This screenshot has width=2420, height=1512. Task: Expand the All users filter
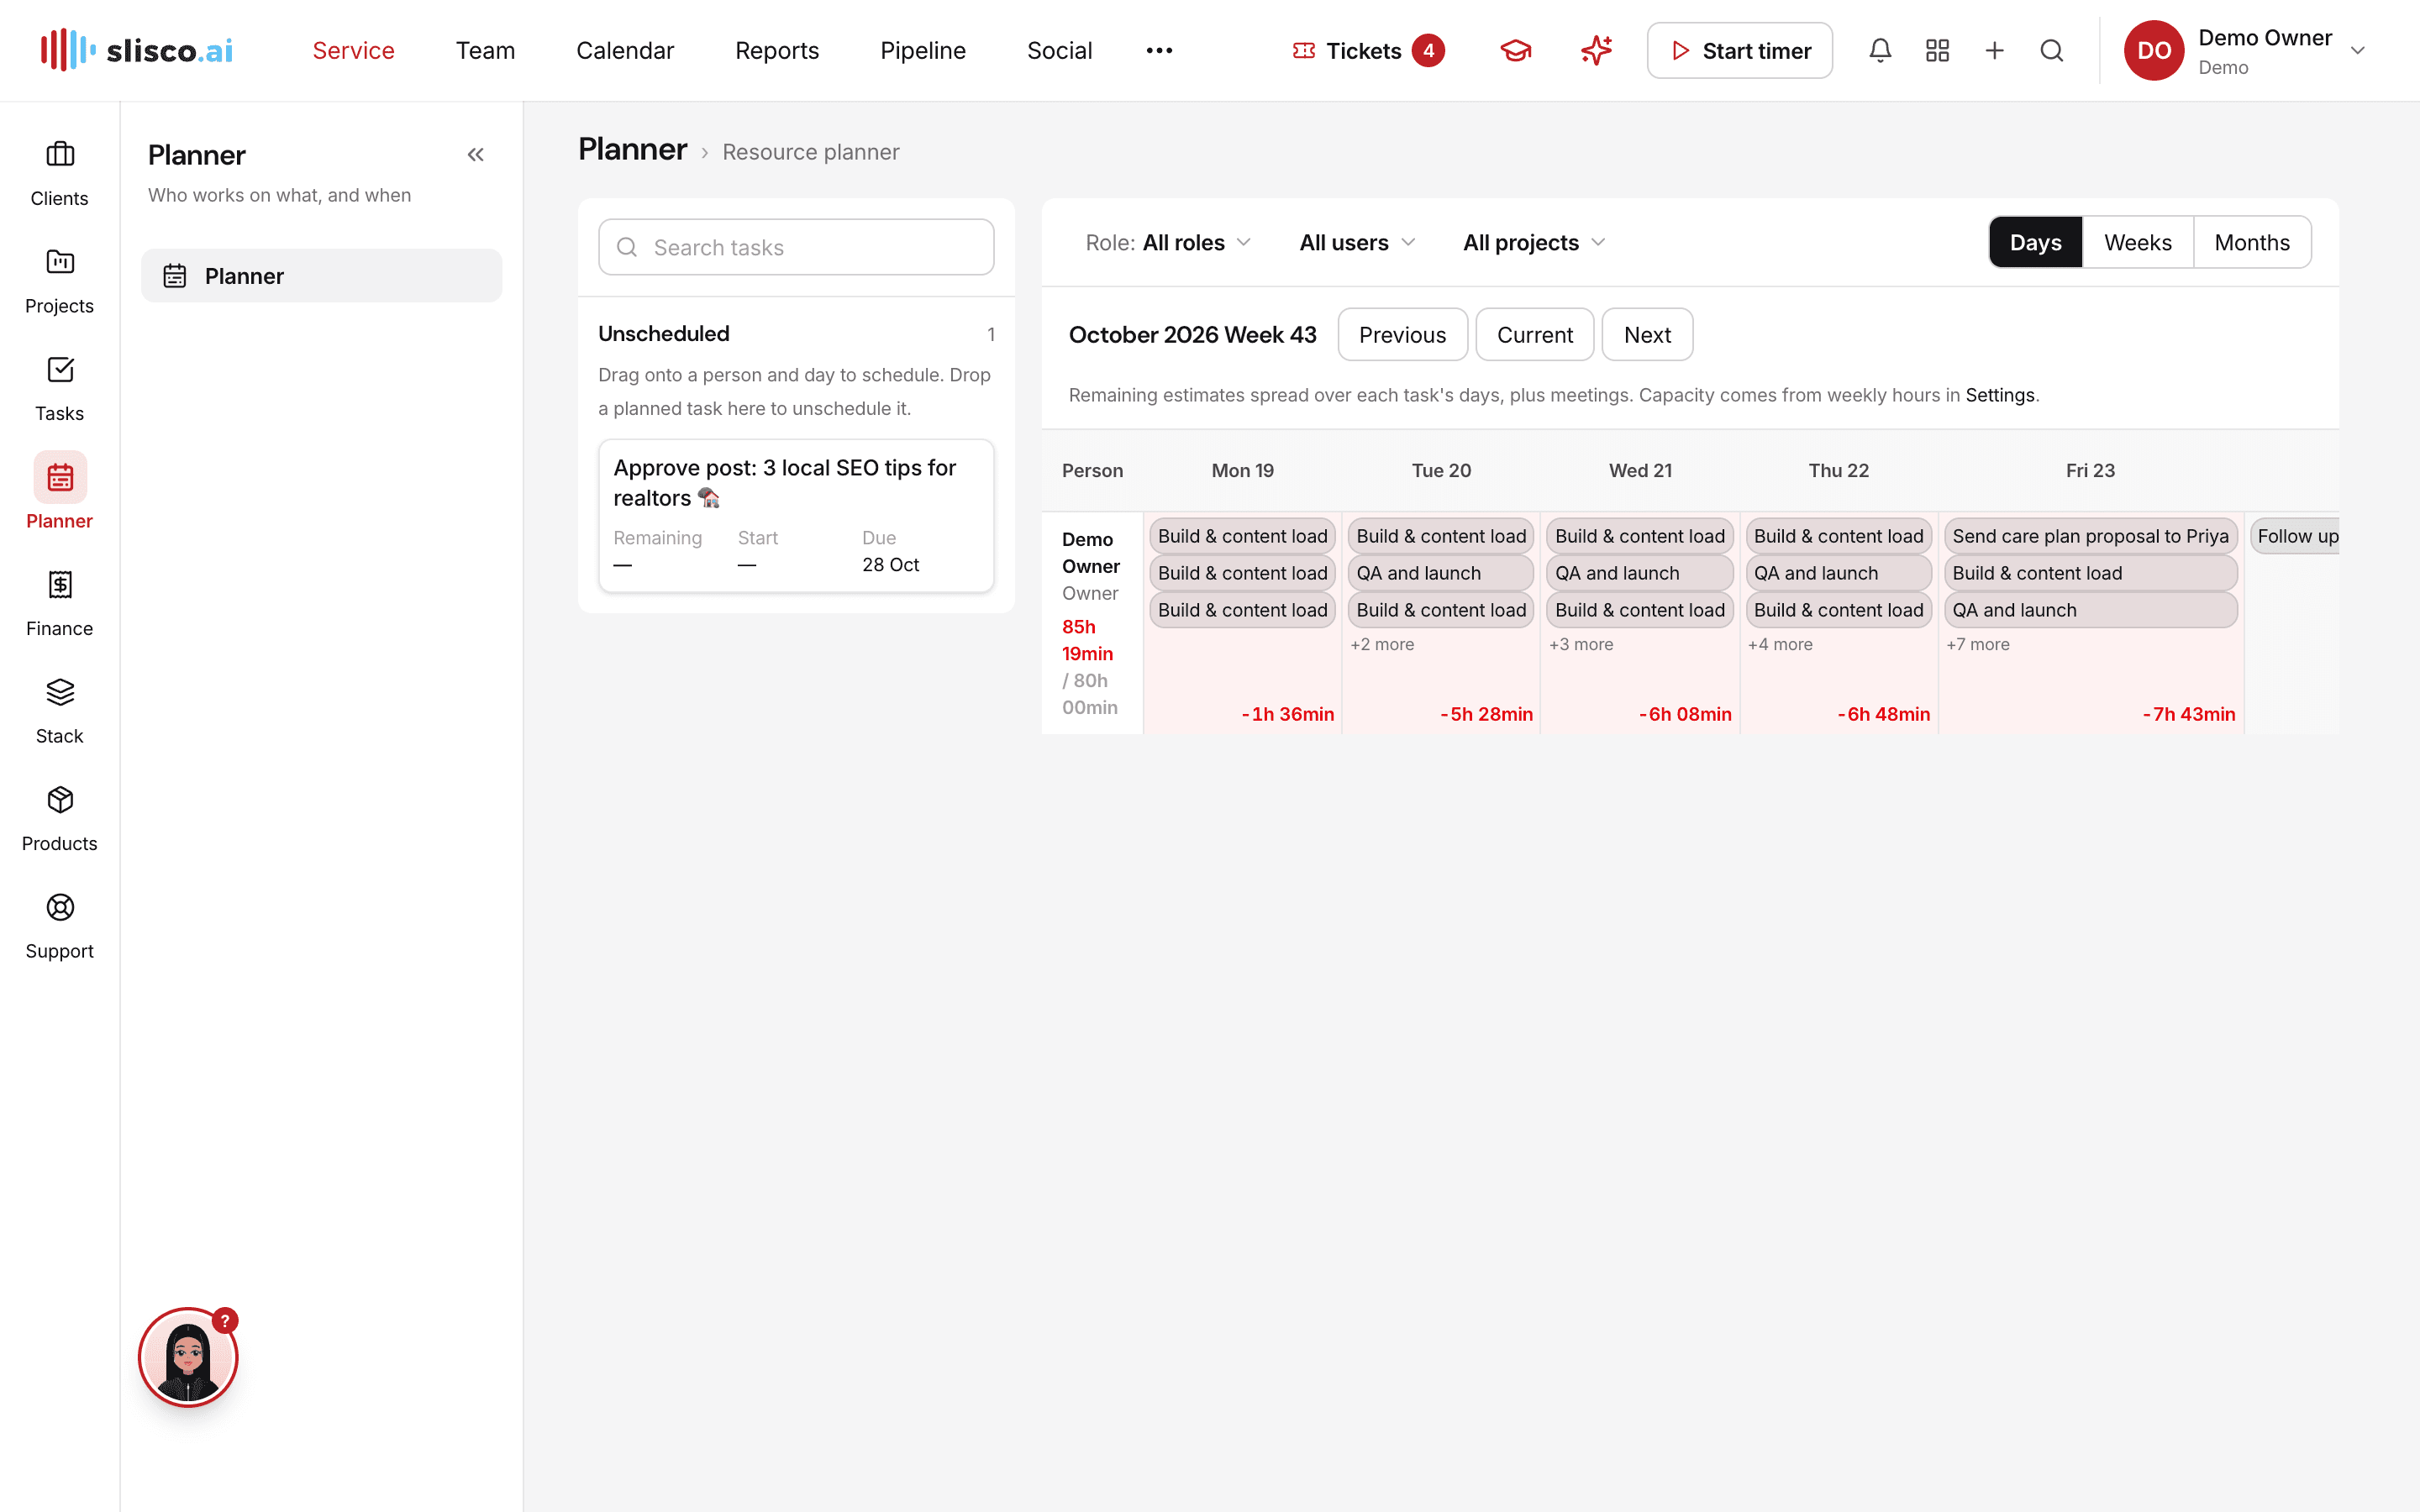(x=1357, y=242)
